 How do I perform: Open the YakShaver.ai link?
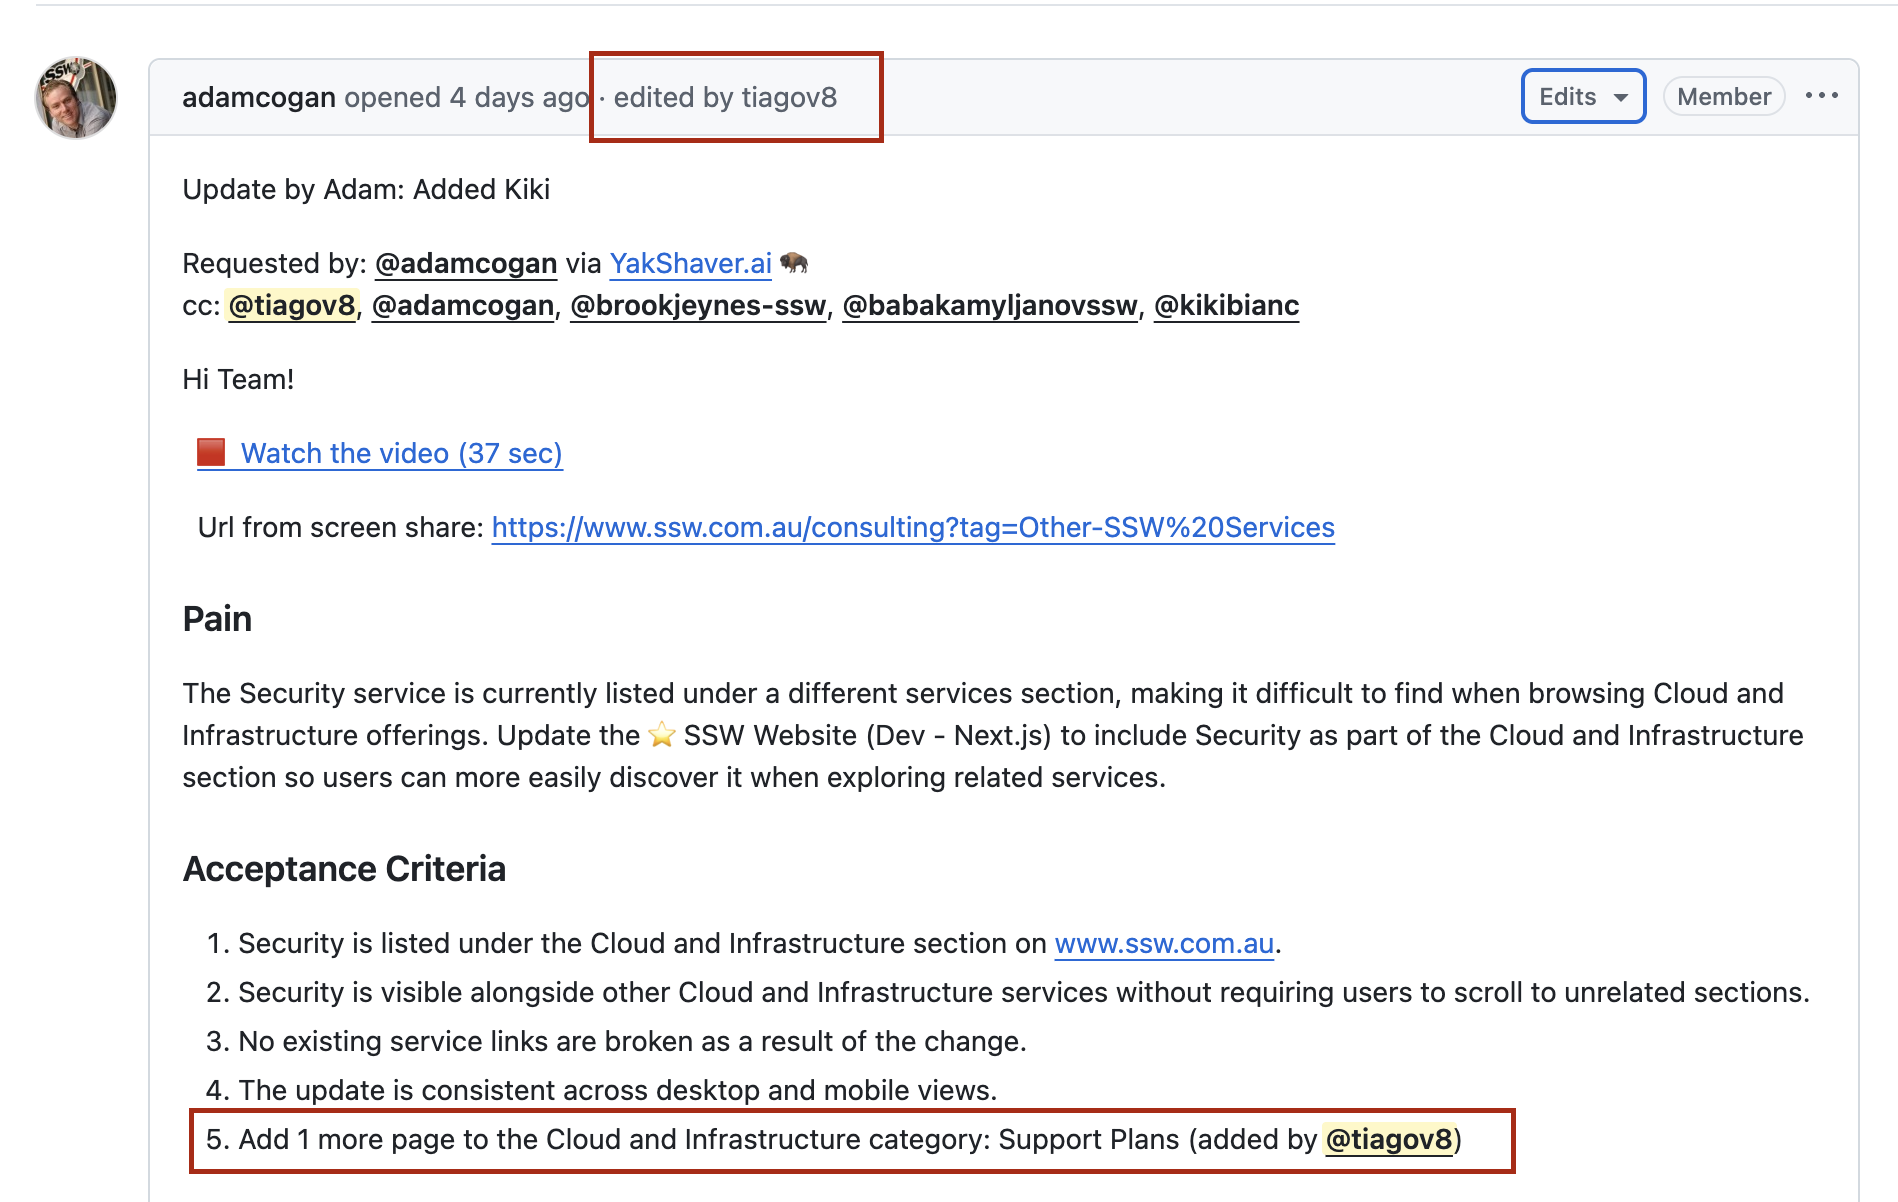[690, 264]
